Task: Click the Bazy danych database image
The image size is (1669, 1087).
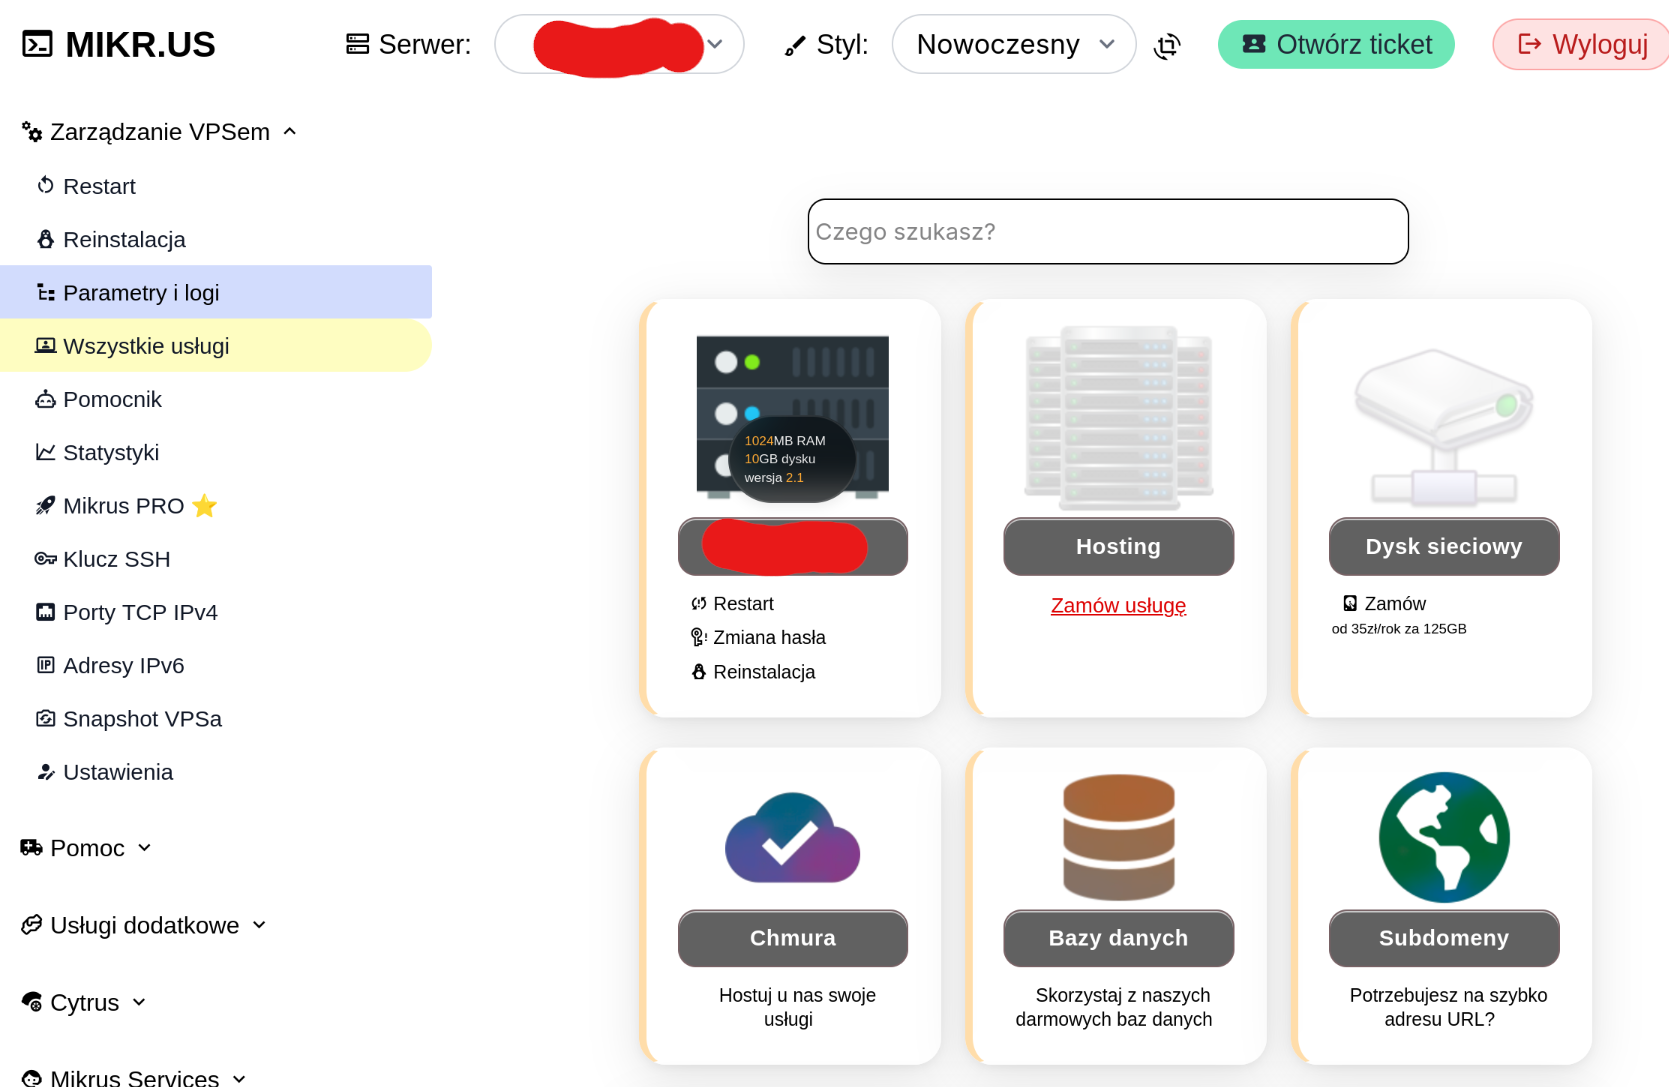Action: click(1118, 838)
